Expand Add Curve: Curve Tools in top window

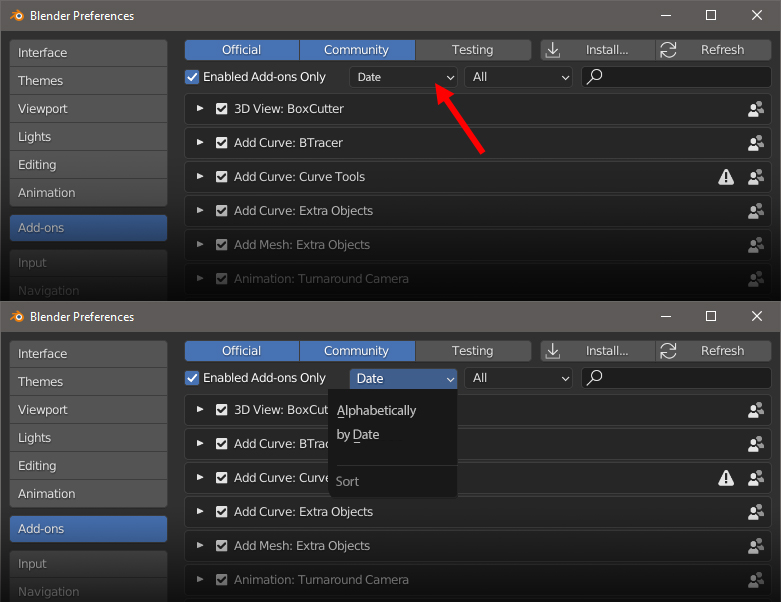[200, 176]
